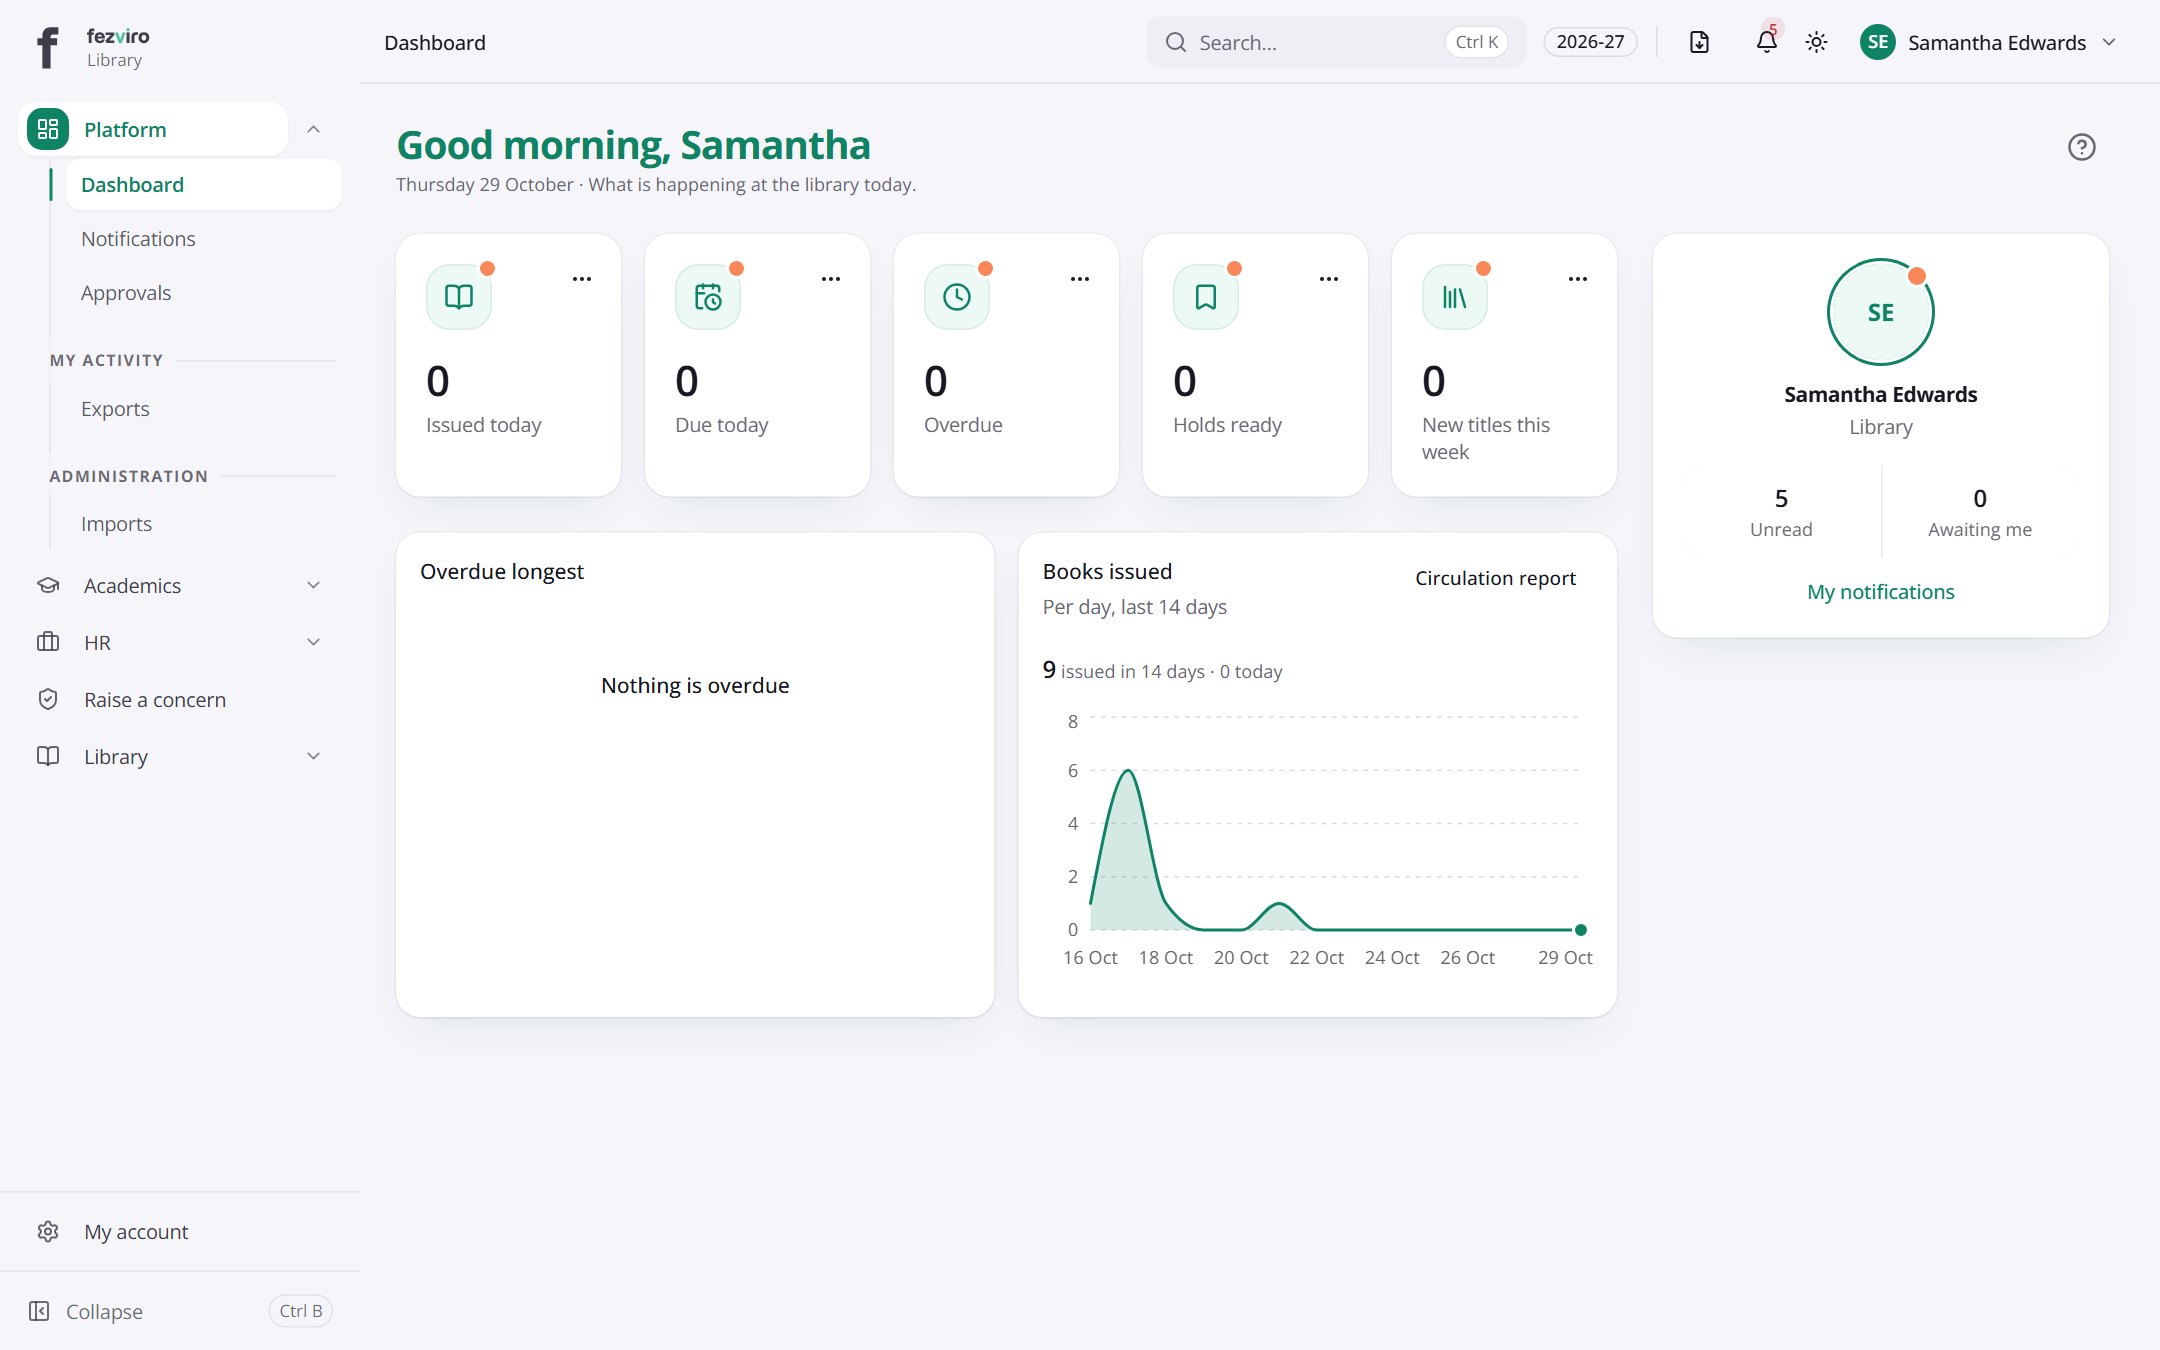Click the help question mark icon

pos(2081,147)
